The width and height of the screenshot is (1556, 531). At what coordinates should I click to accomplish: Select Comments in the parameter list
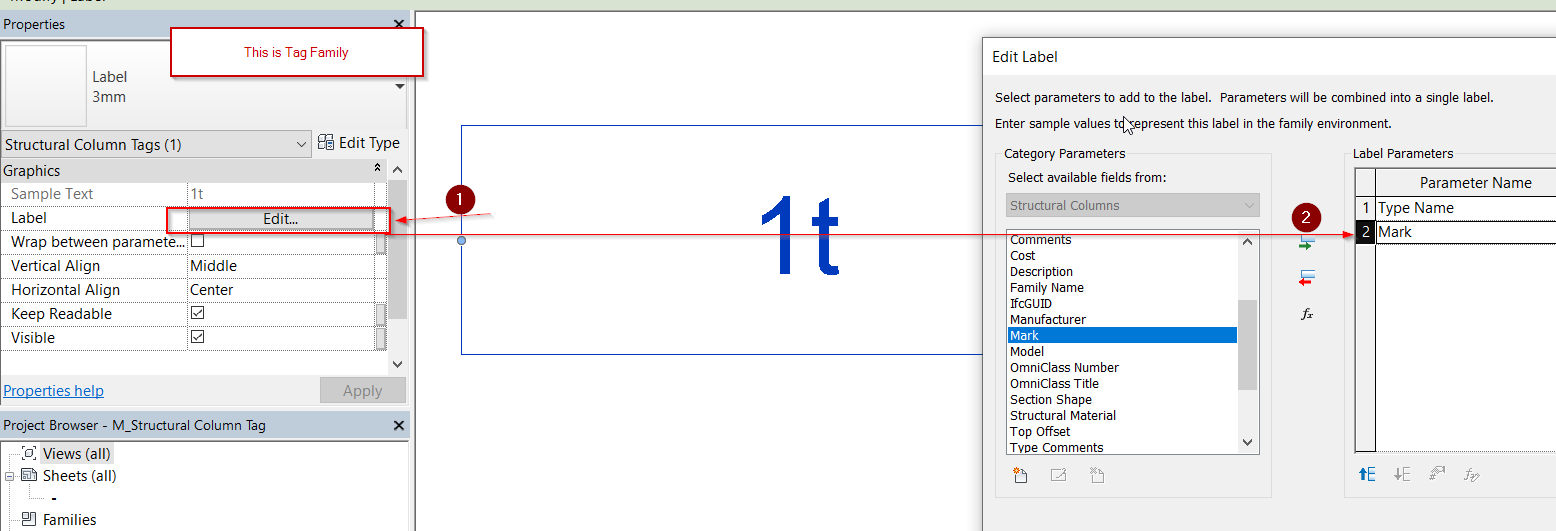tap(1040, 240)
